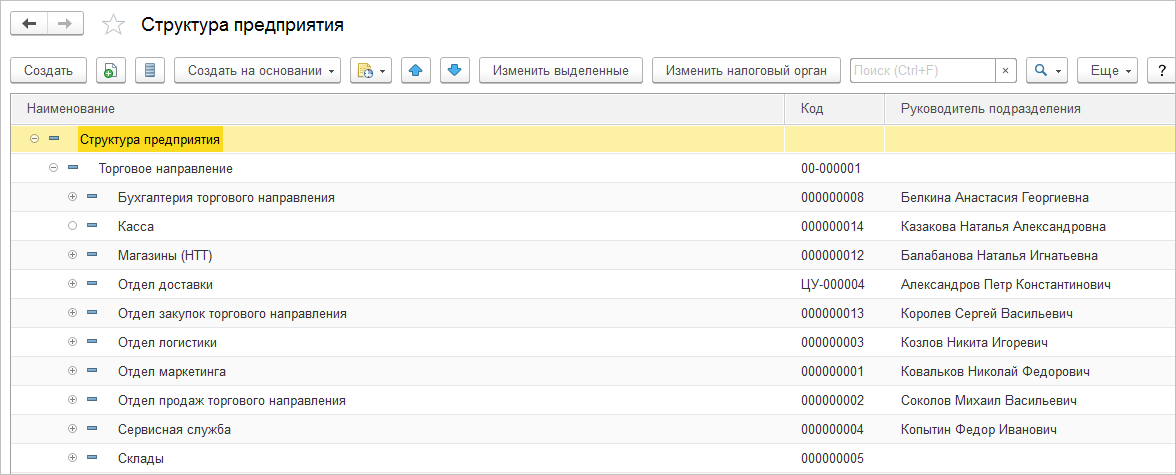Screen dimensions: 1176x475
Task: Open the magnifier search options dropdown
Action: tap(1047, 70)
